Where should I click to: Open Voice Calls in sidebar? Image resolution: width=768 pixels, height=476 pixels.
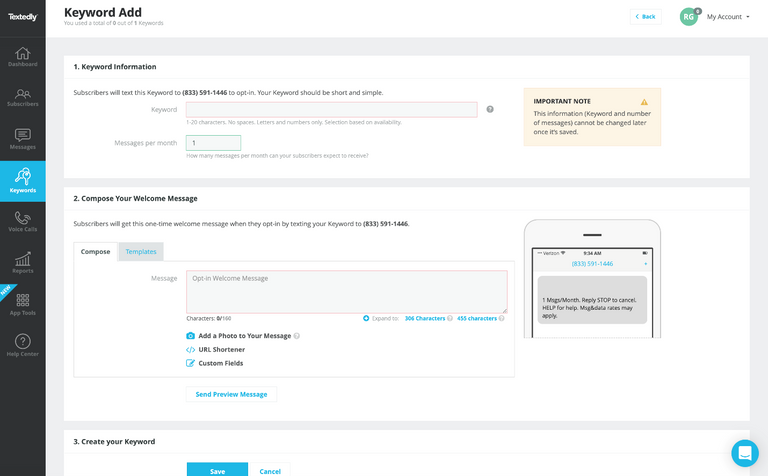point(22,222)
